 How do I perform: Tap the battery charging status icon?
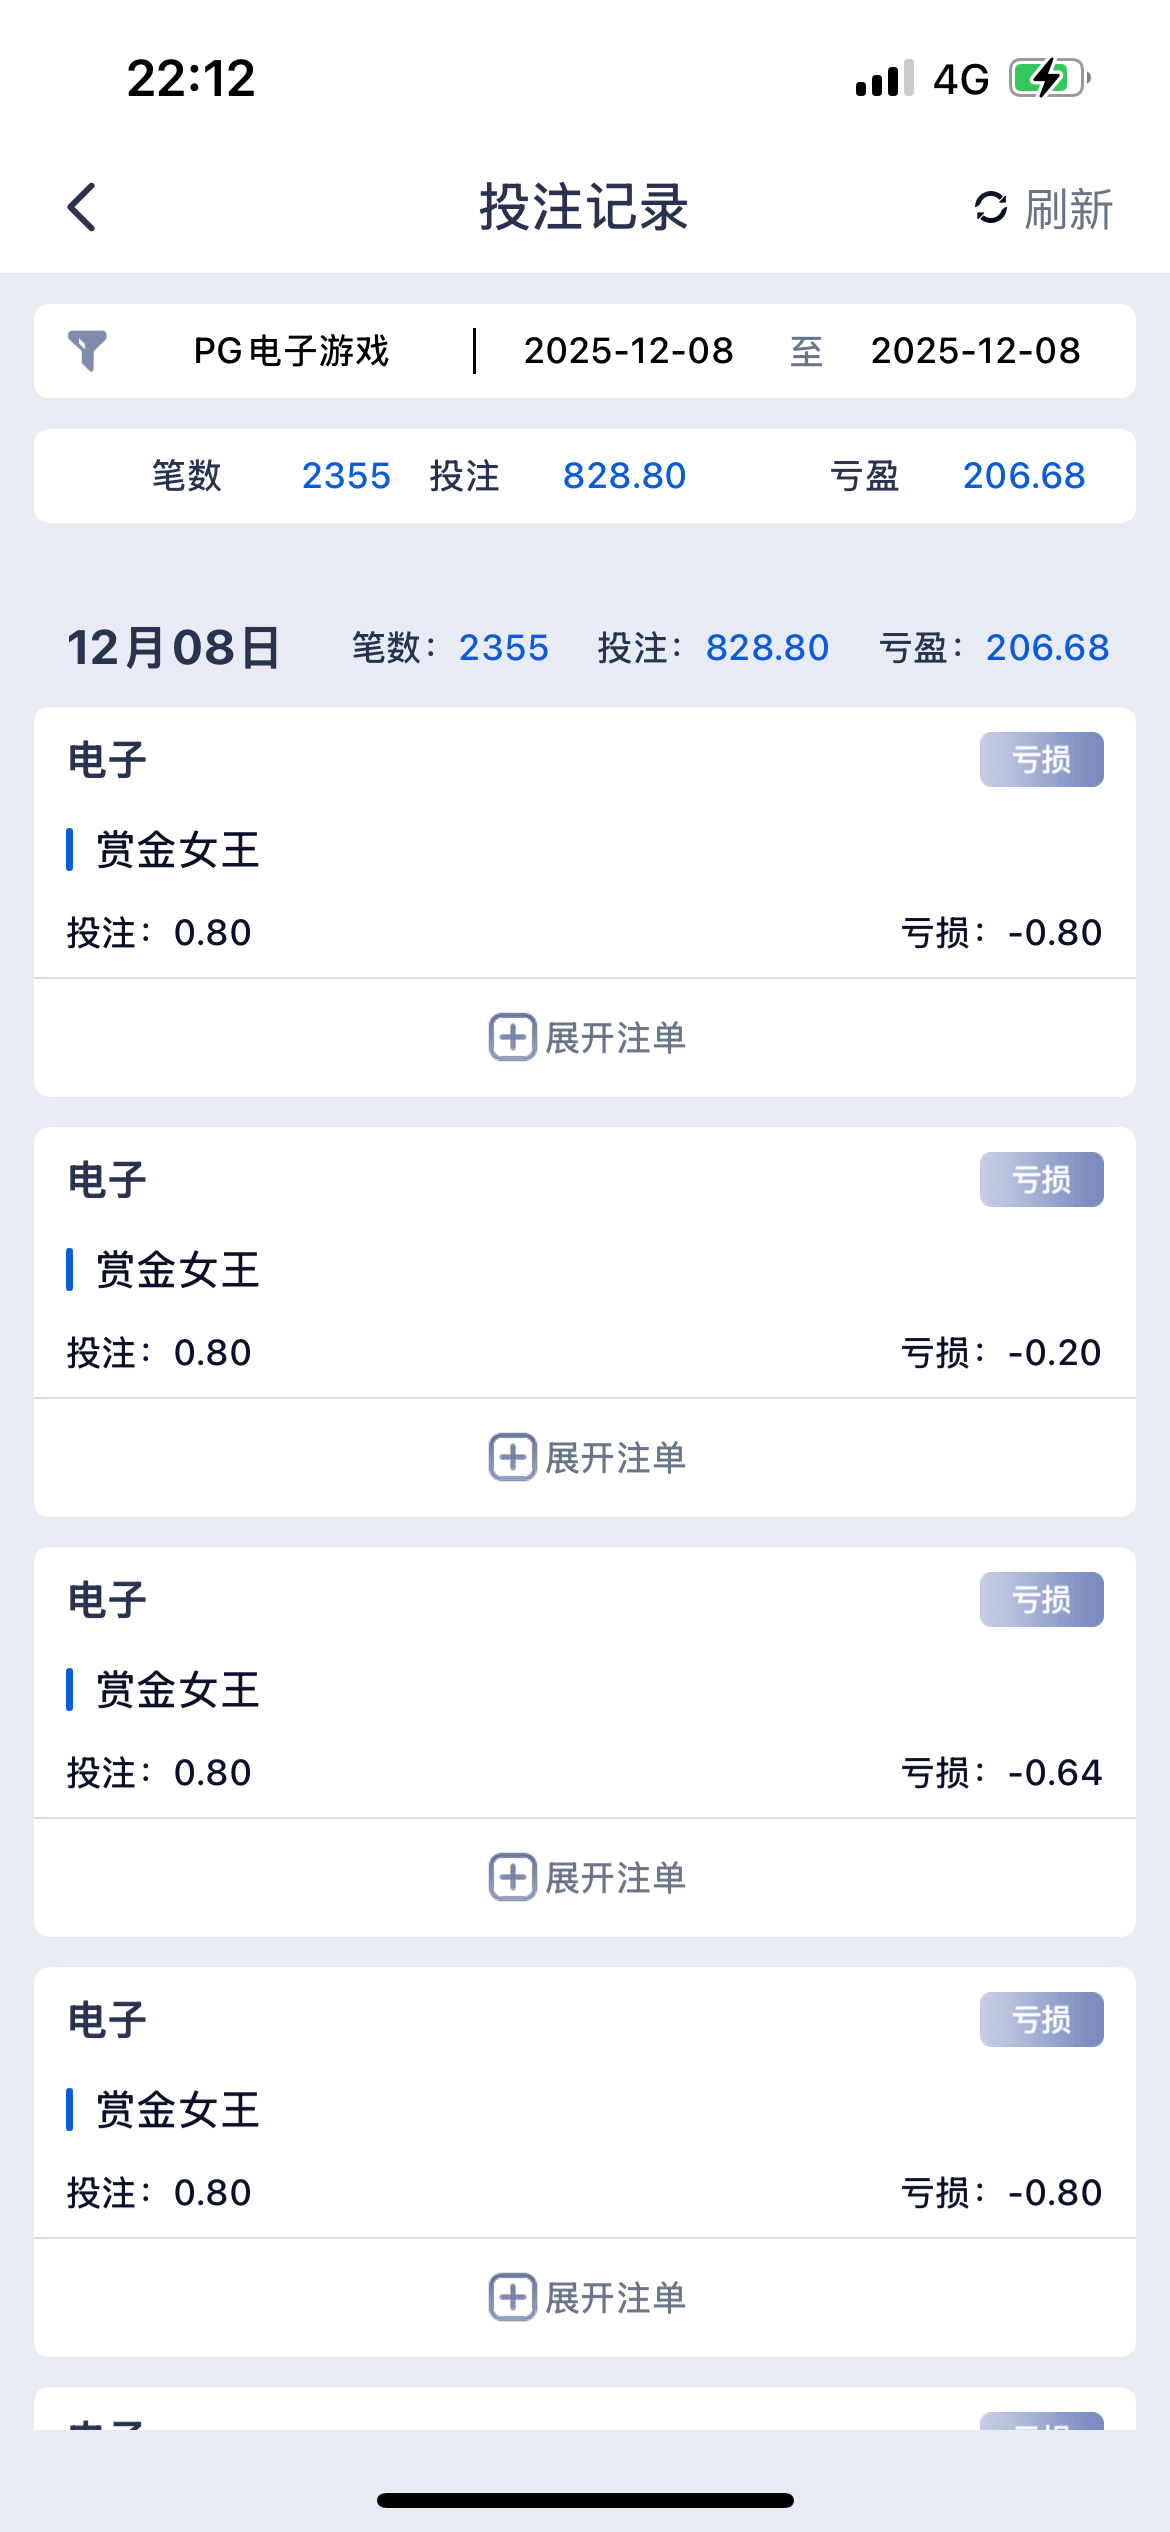tap(1048, 78)
